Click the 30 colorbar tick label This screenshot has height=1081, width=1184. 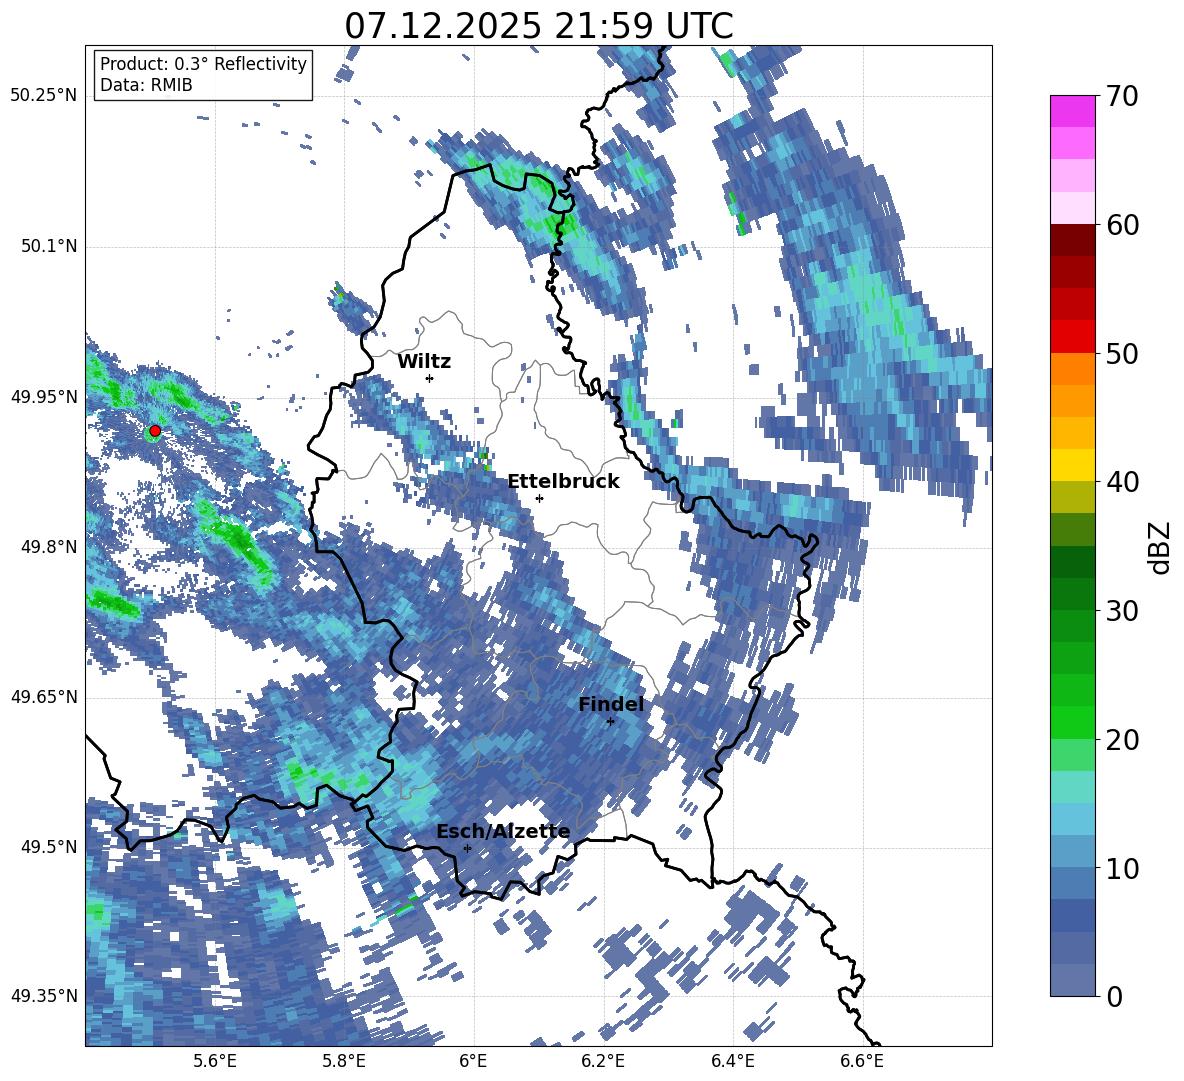click(1122, 611)
